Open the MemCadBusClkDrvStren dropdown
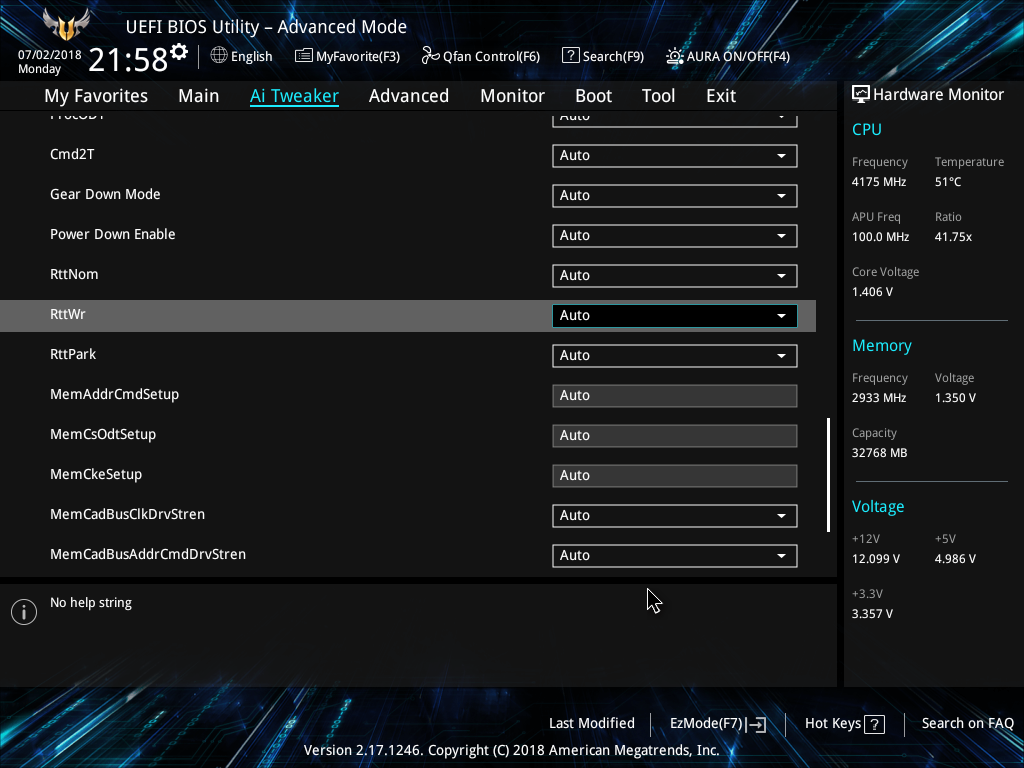 pyautogui.click(x=675, y=515)
